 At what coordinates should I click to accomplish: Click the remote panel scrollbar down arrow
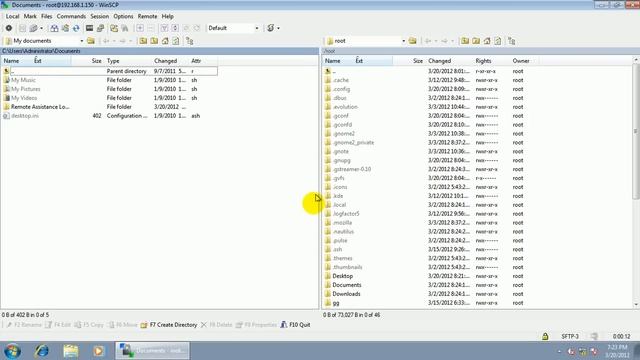pyautogui.click(x=636, y=305)
